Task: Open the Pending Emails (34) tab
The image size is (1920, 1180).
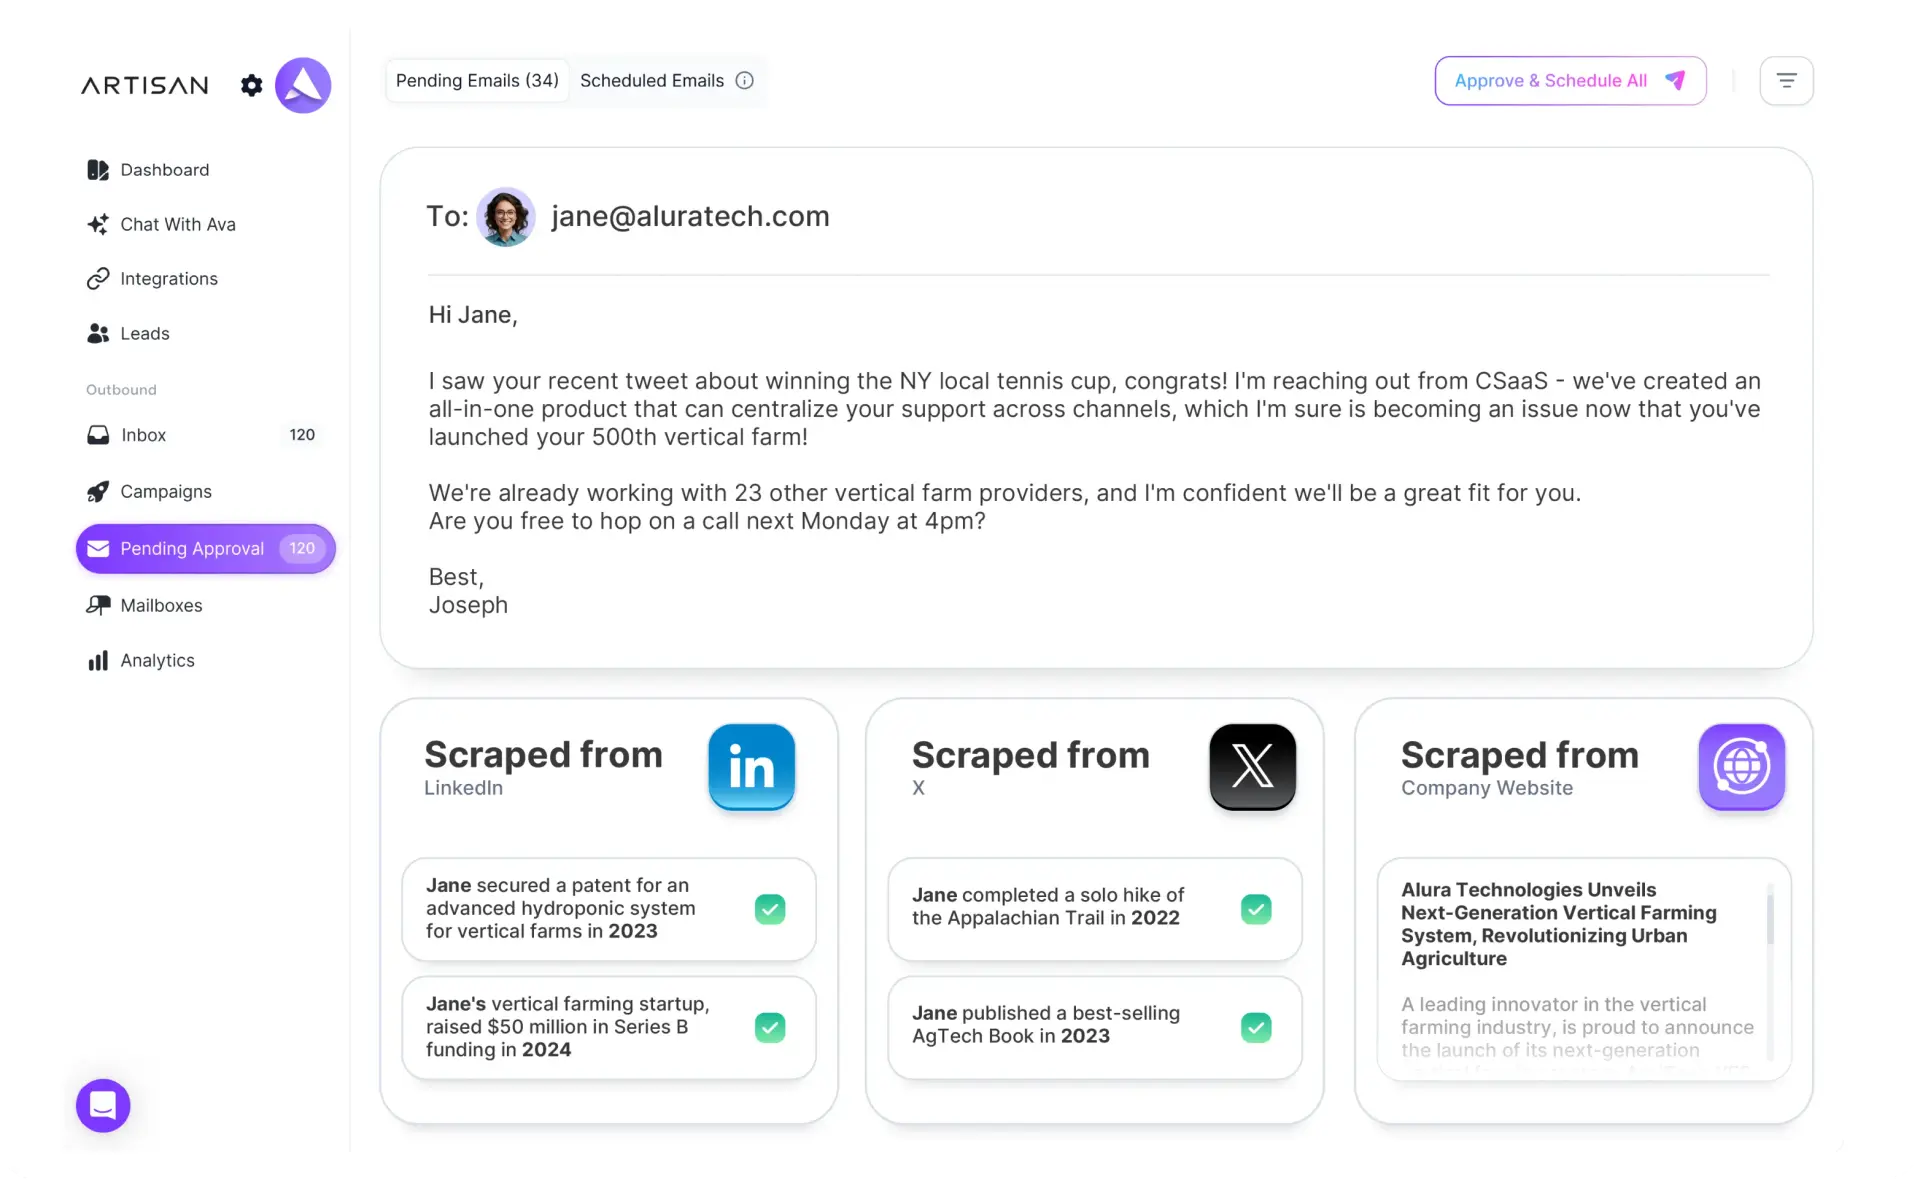Action: pyautogui.click(x=476, y=80)
